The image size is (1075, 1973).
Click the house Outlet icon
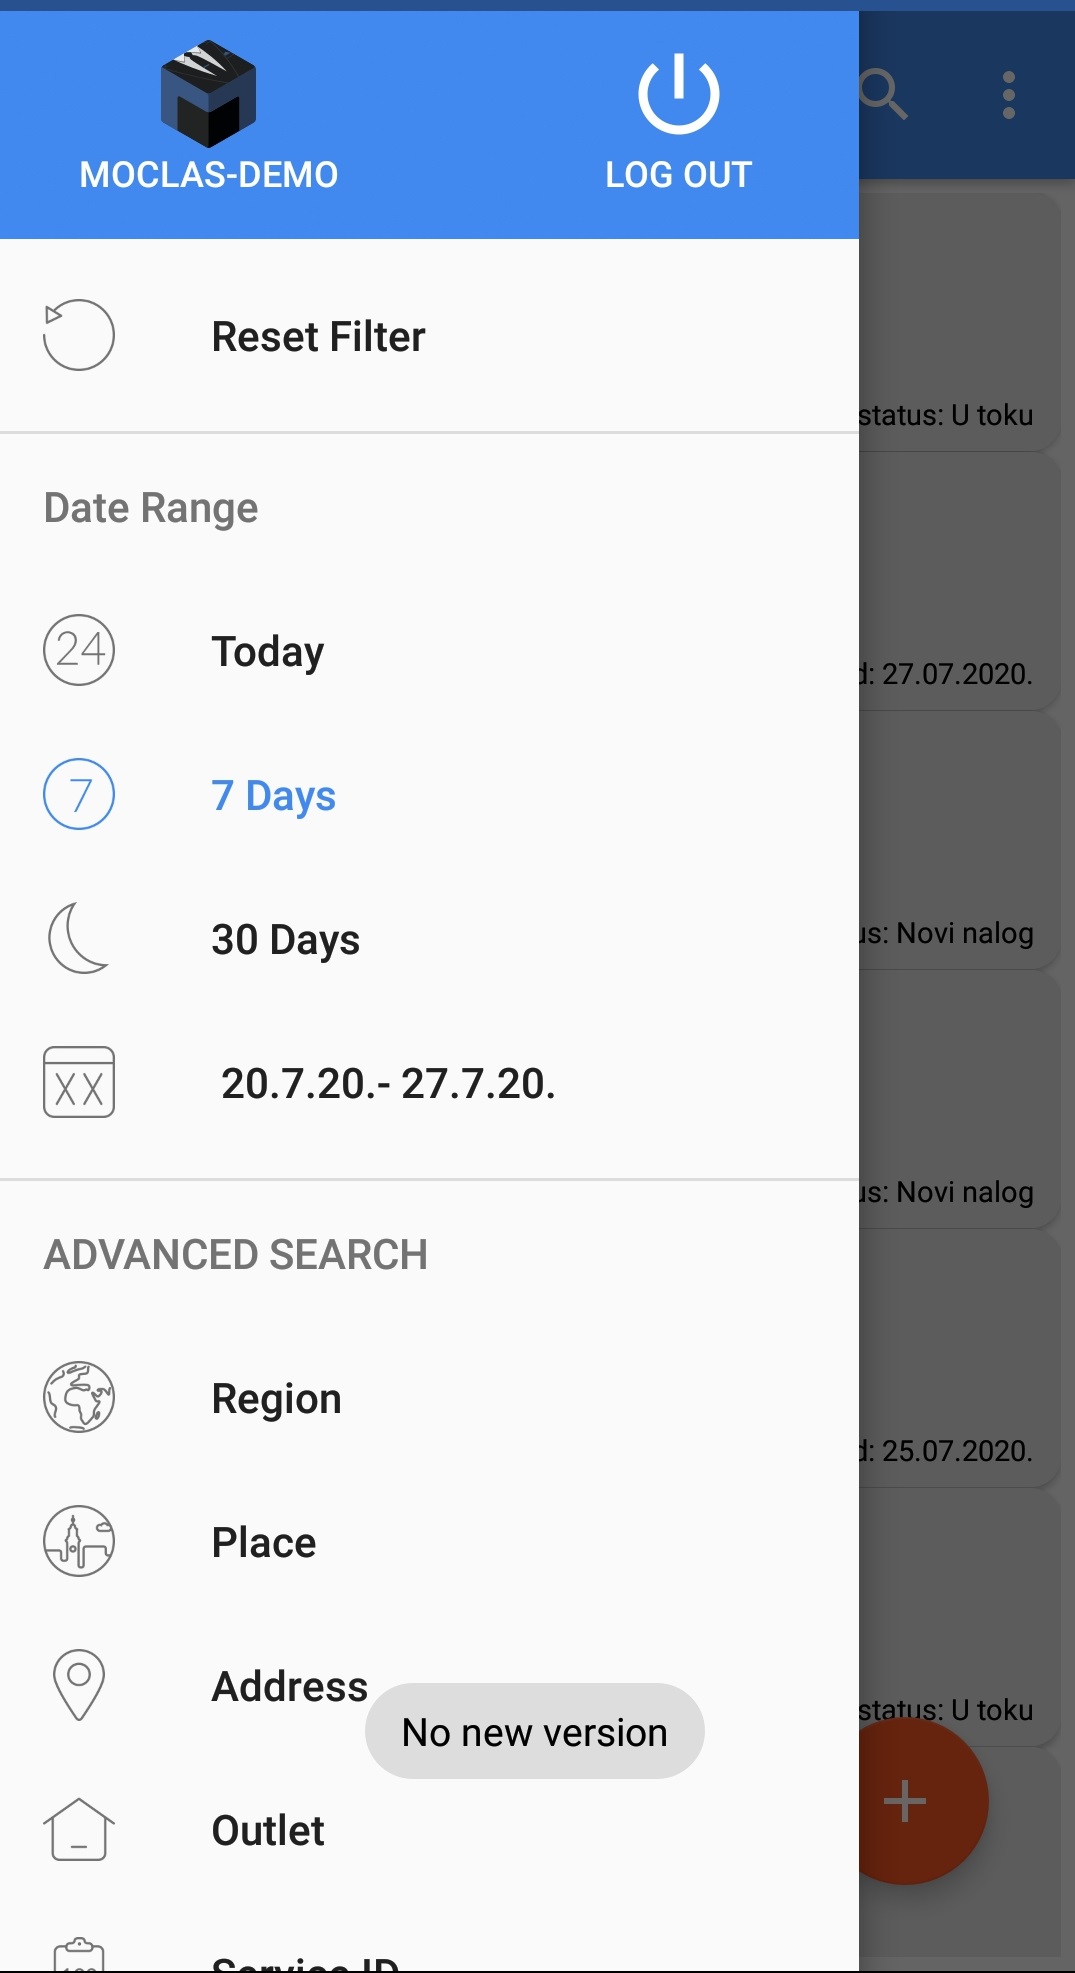point(78,1829)
